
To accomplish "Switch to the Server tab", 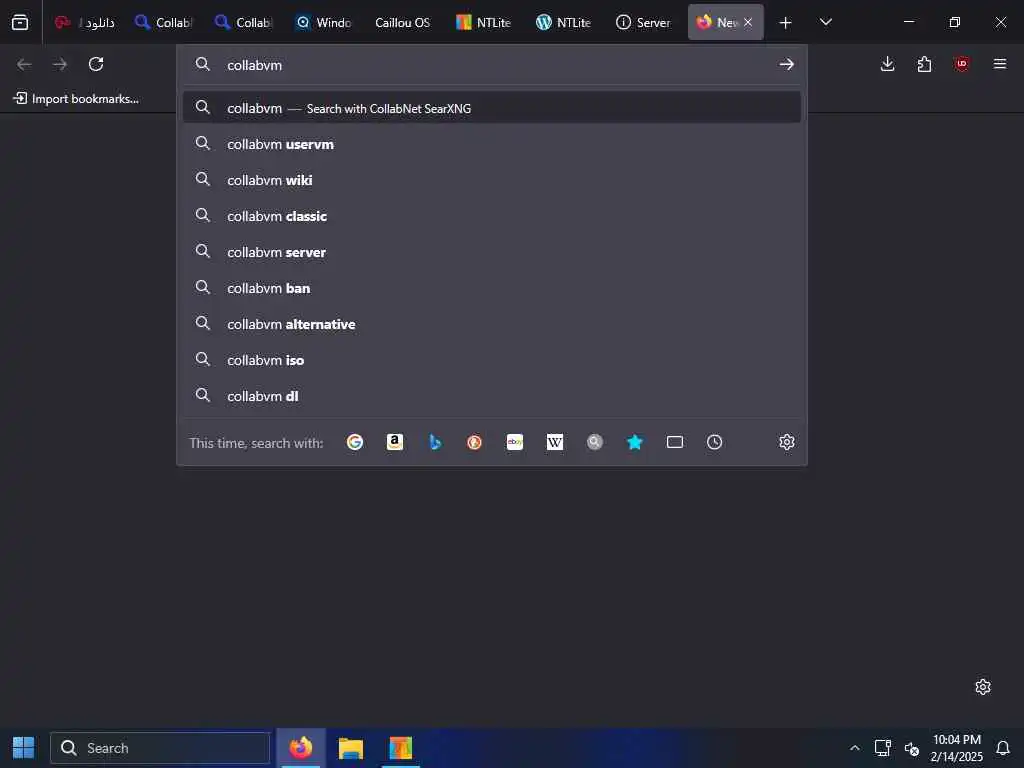I will 643,22.
